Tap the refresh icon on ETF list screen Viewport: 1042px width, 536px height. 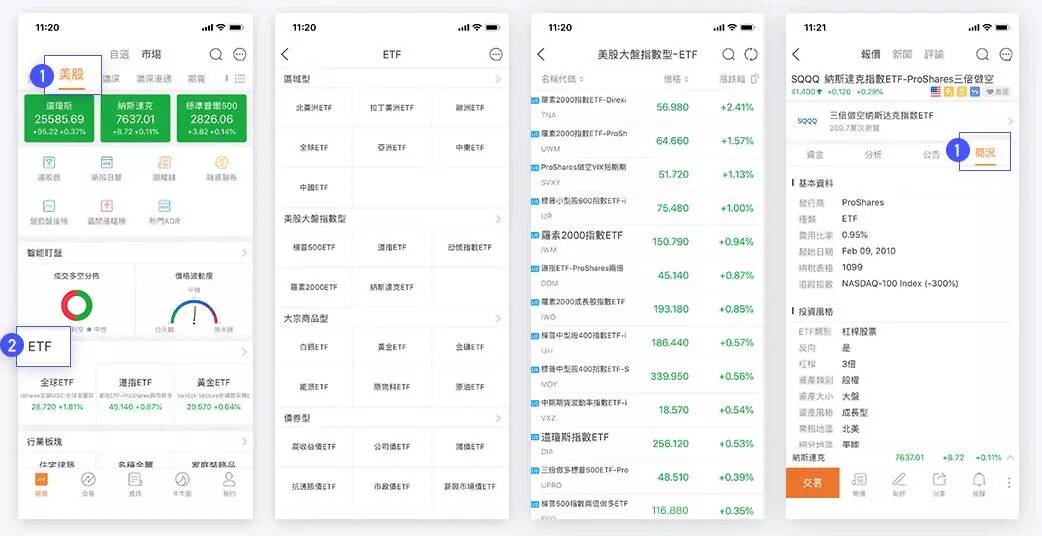click(x=751, y=54)
